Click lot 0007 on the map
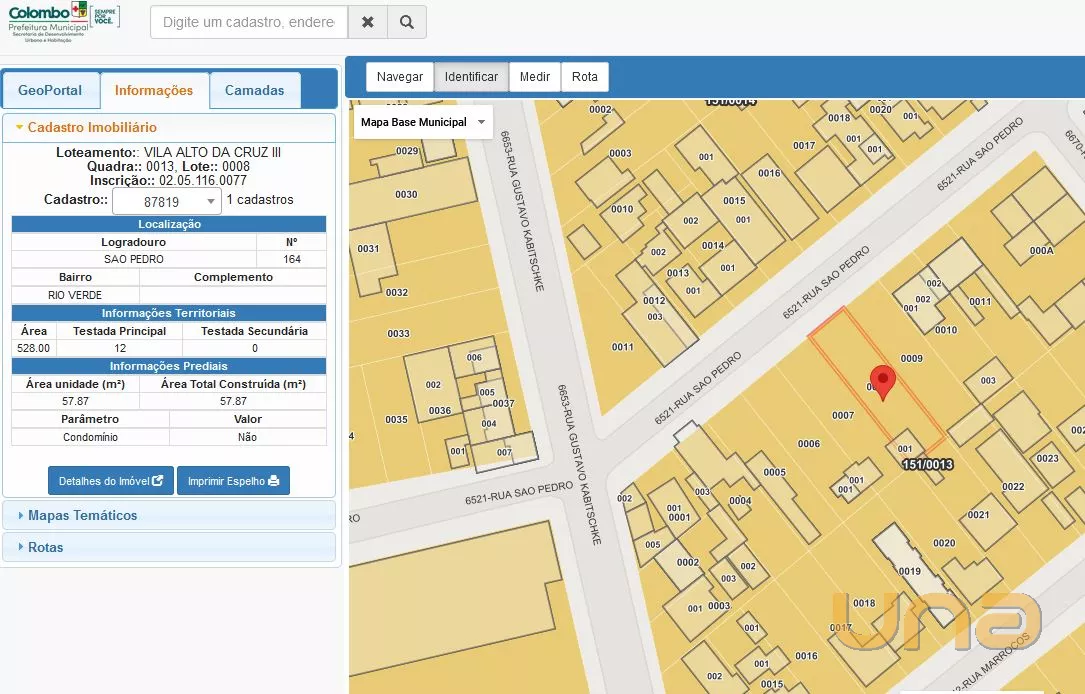 tap(842, 415)
